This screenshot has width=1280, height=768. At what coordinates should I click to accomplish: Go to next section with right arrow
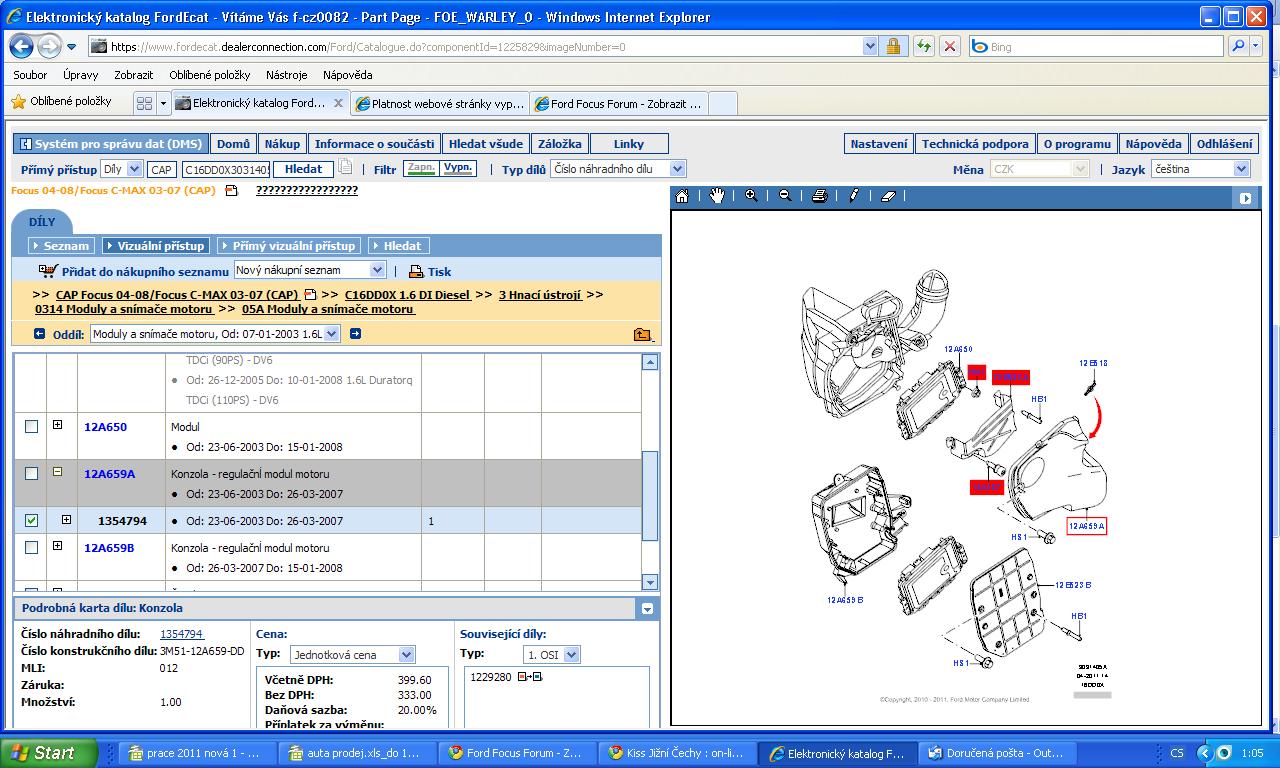[x=355, y=334]
